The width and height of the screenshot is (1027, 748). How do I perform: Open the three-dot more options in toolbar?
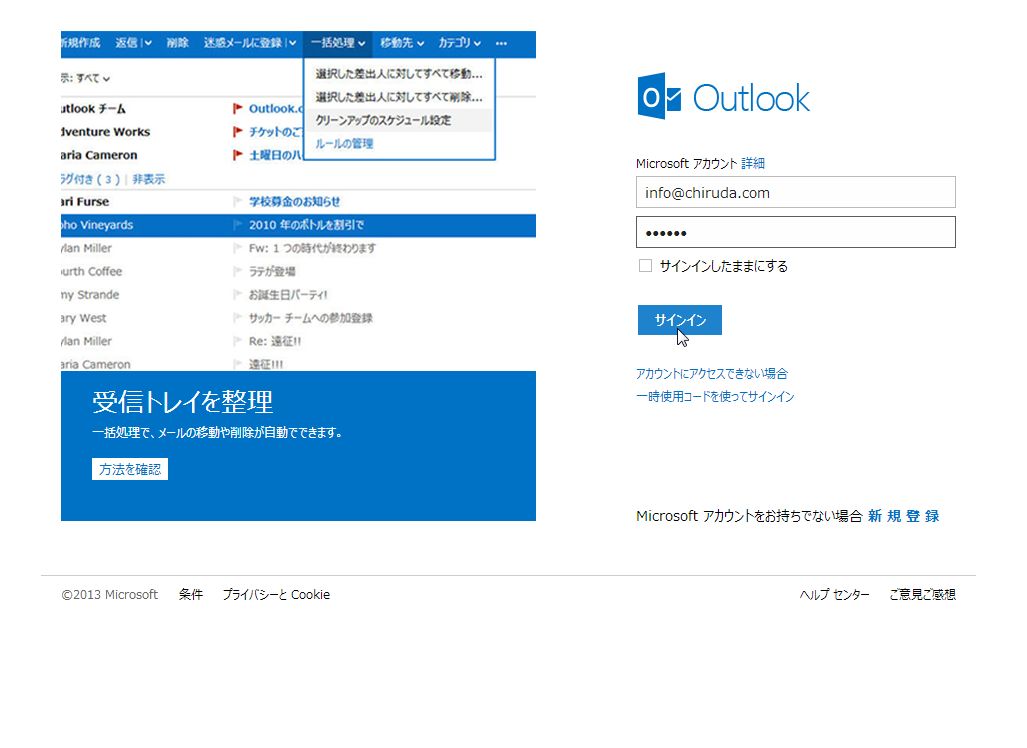(501, 43)
